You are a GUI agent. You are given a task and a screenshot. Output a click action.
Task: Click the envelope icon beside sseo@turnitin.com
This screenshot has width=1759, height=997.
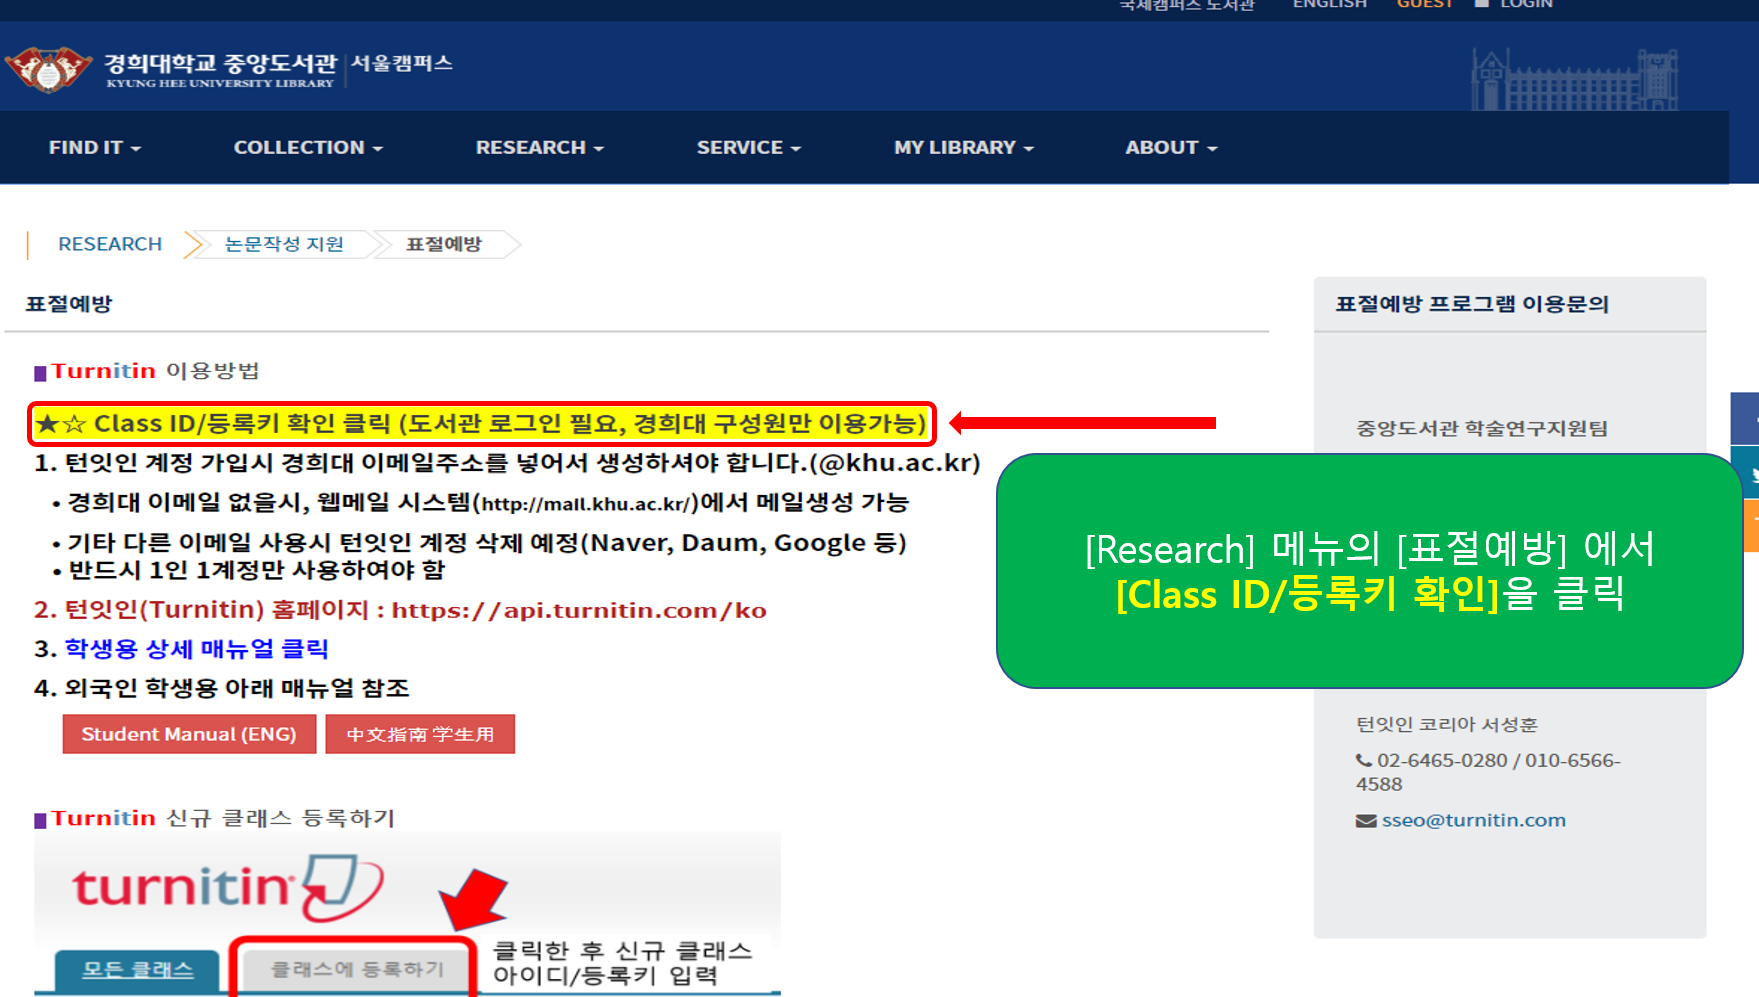tap(1366, 821)
